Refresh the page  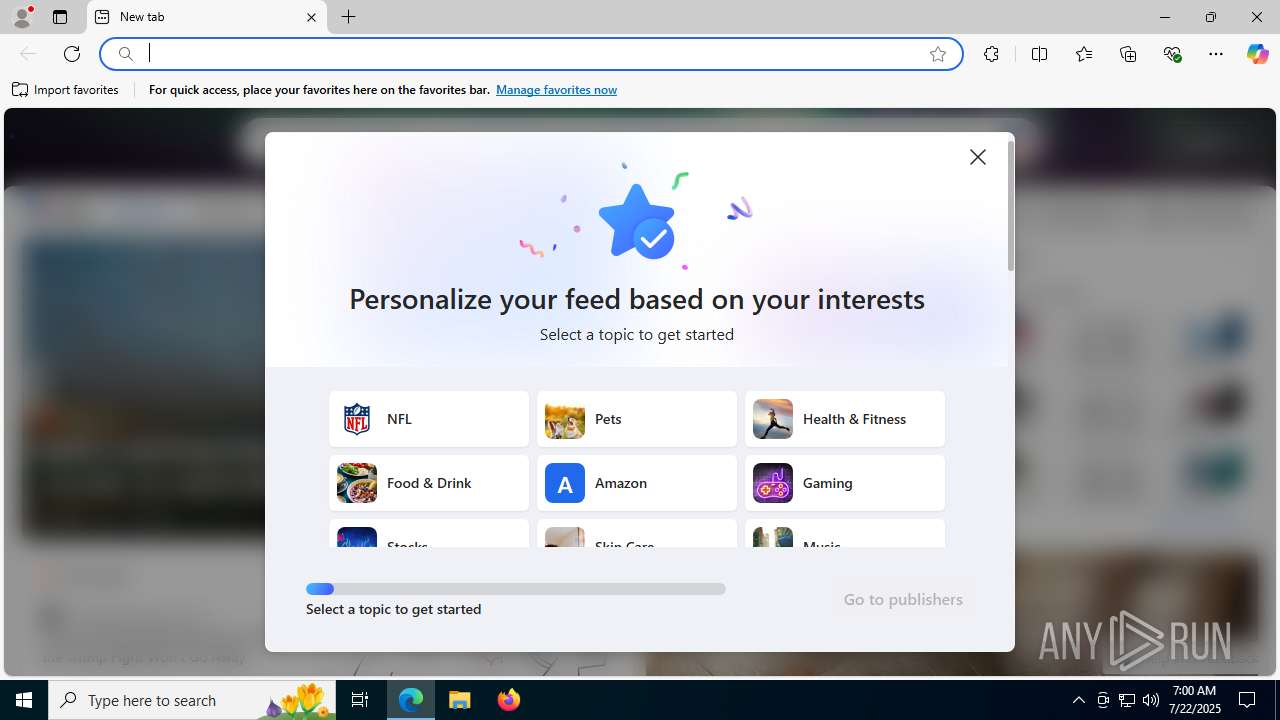tap(72, 54)
